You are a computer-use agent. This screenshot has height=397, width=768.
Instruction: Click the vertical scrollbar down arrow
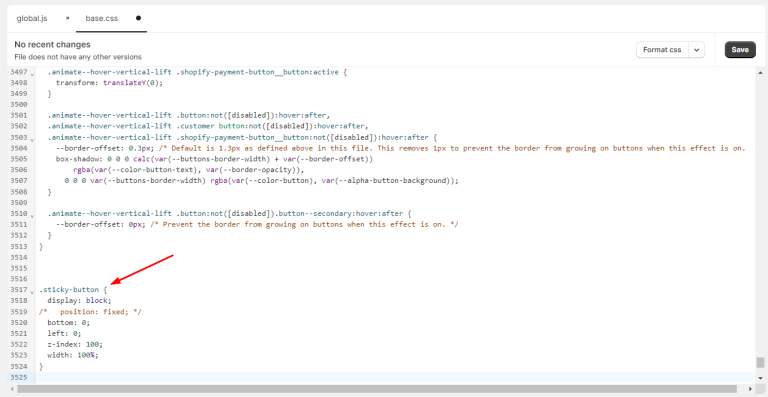click(x=760, y=378)
